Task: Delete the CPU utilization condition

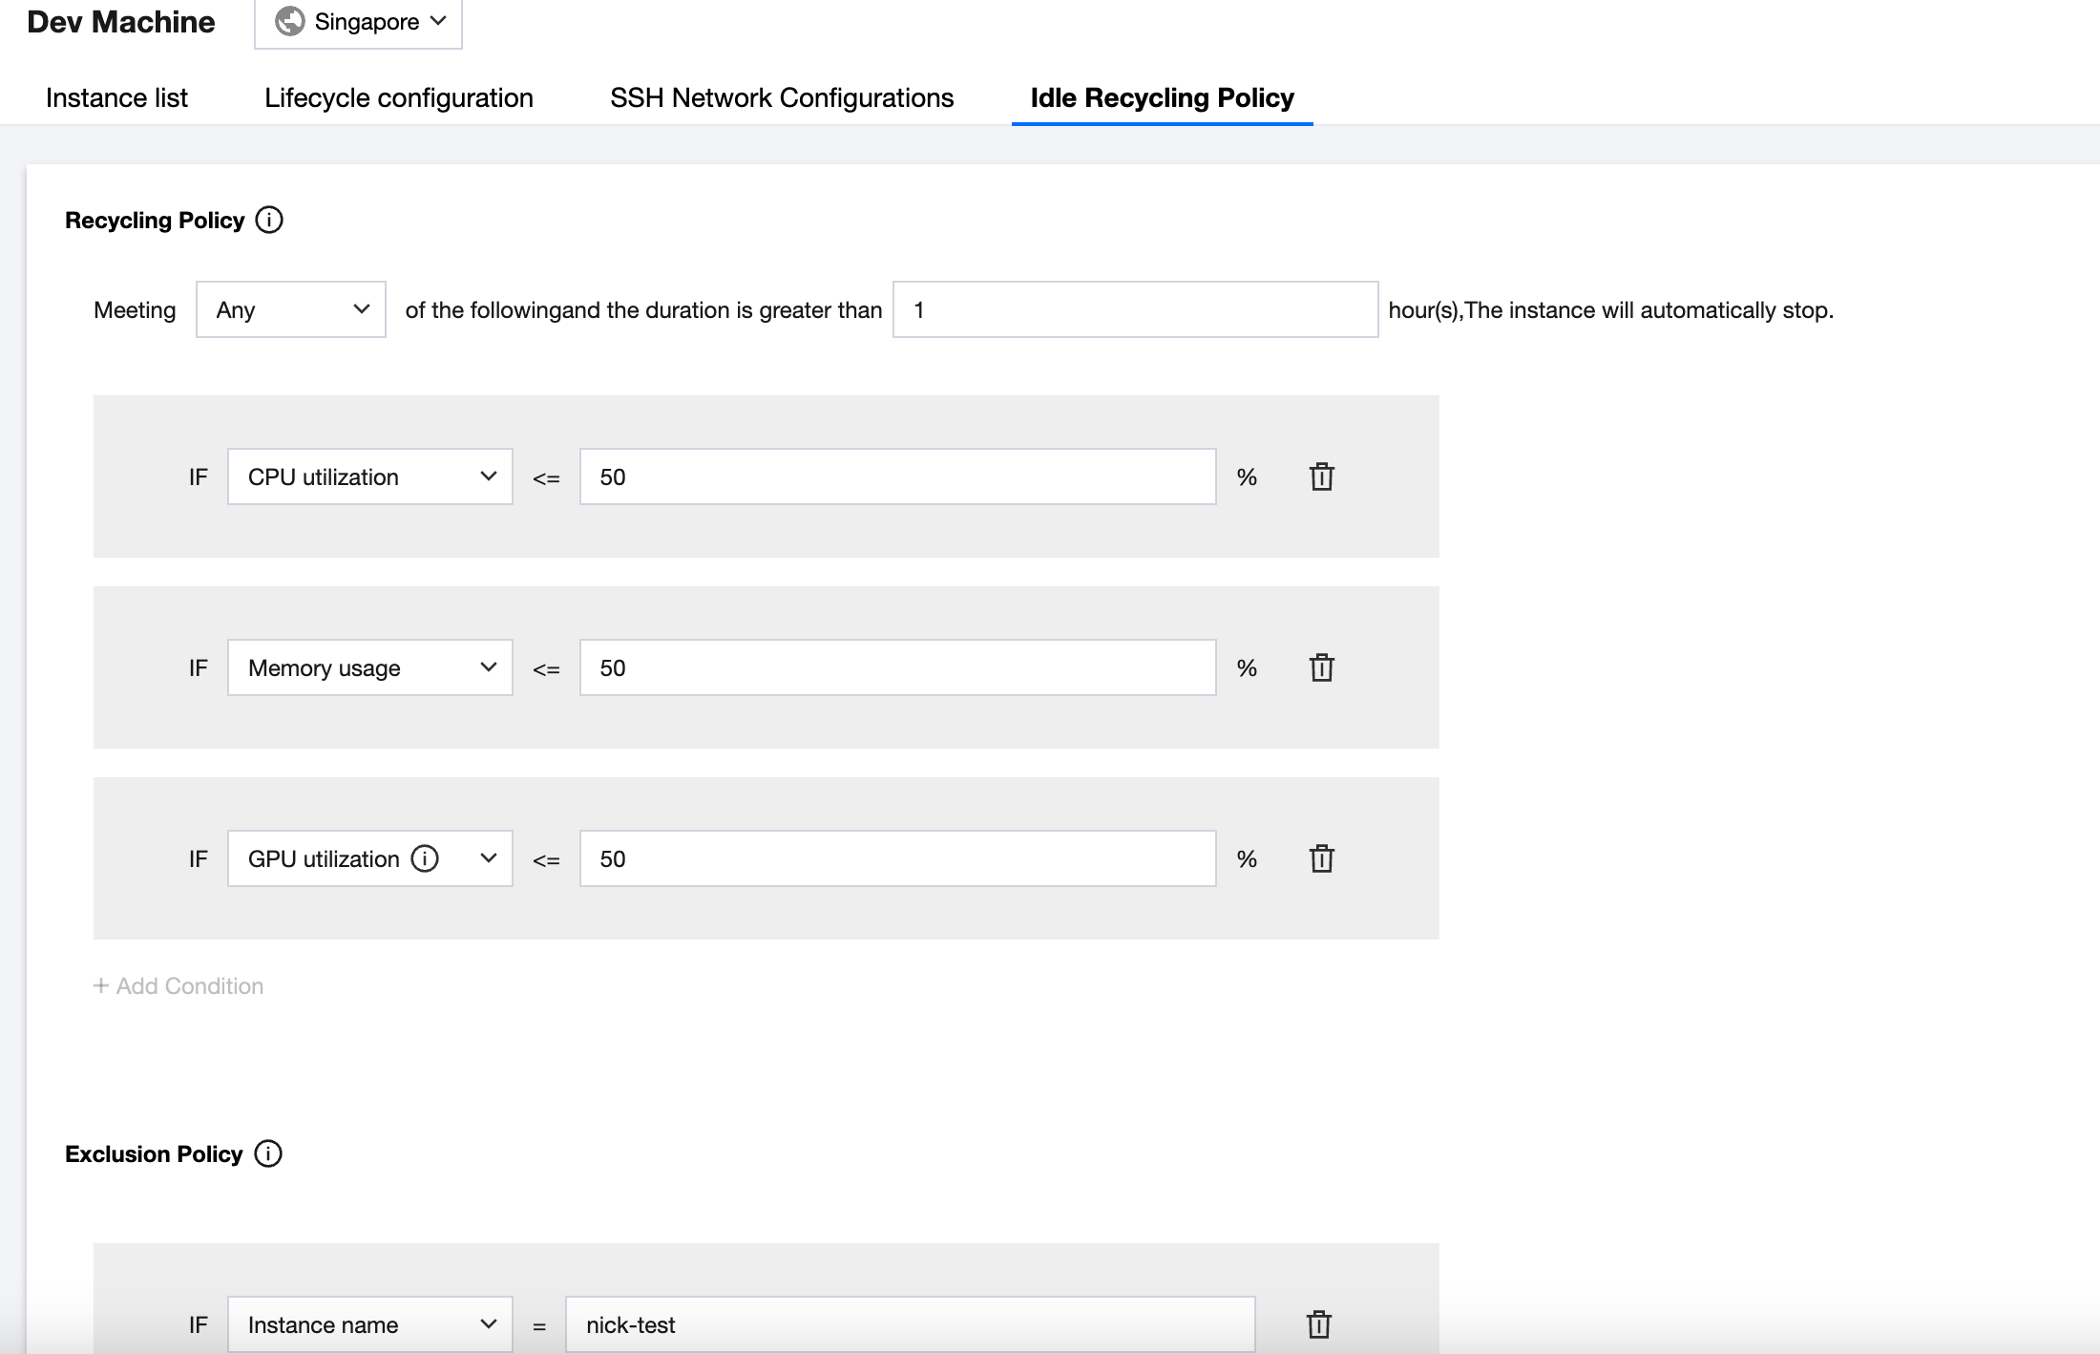Action: coord(1321,477)
